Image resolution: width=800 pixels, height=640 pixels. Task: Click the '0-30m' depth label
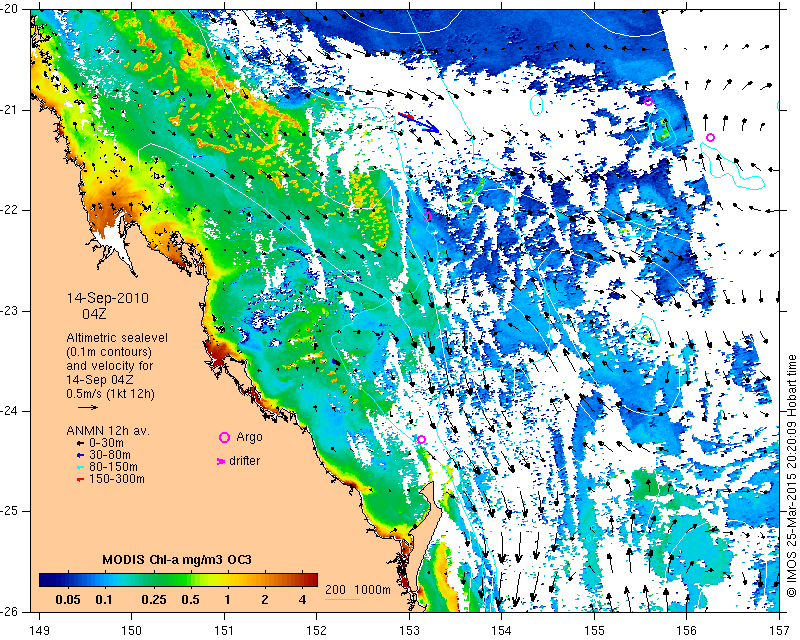click(106, 443)
